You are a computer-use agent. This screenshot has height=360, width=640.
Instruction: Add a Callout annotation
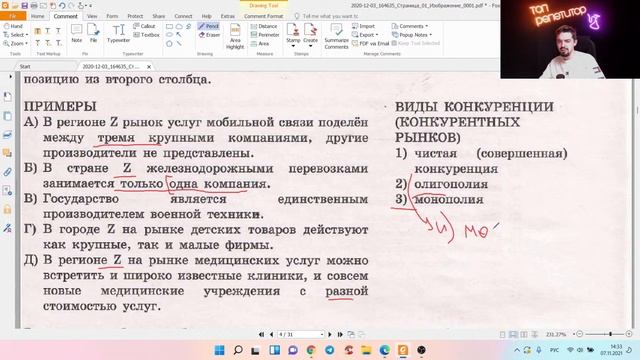click(144, 26)
